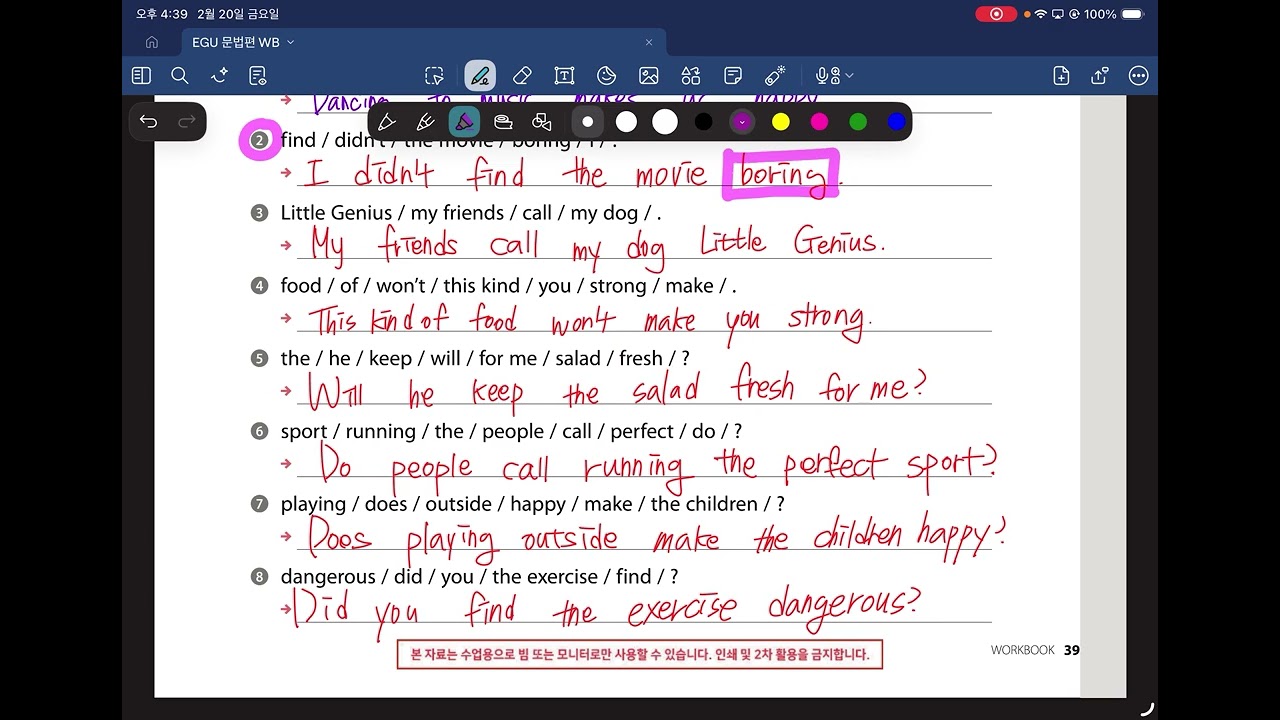Open the document notes icon next to sparkle

point(258,76)
